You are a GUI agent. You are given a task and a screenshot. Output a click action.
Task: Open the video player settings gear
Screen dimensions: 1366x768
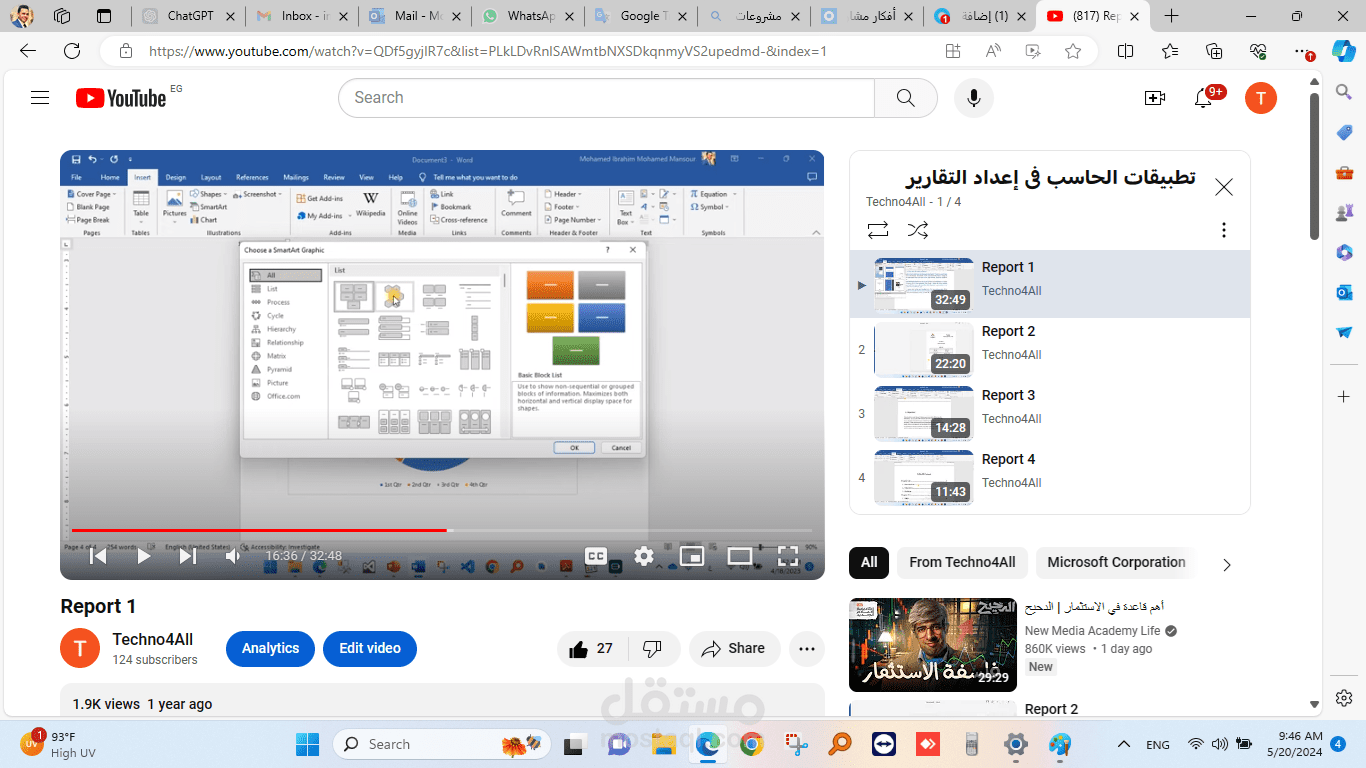coord(644,556)
